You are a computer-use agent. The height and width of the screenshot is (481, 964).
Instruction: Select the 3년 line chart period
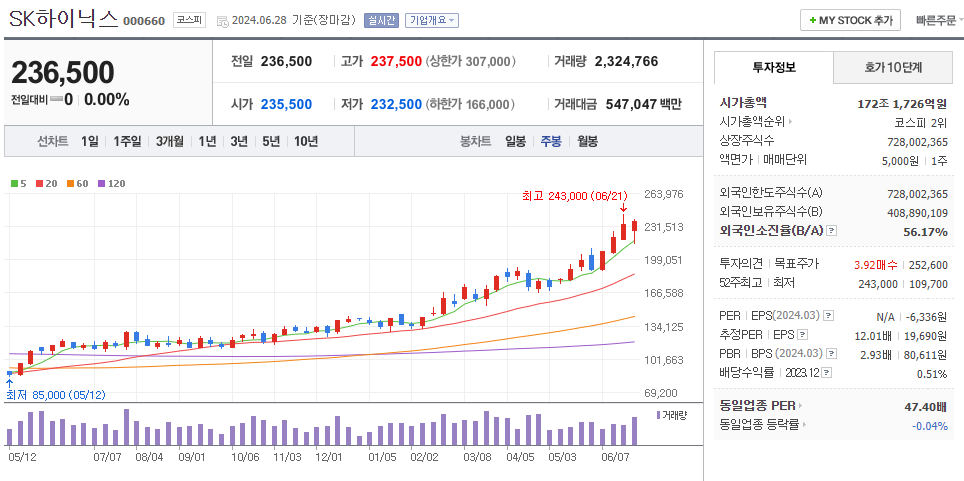click(239, 141)
